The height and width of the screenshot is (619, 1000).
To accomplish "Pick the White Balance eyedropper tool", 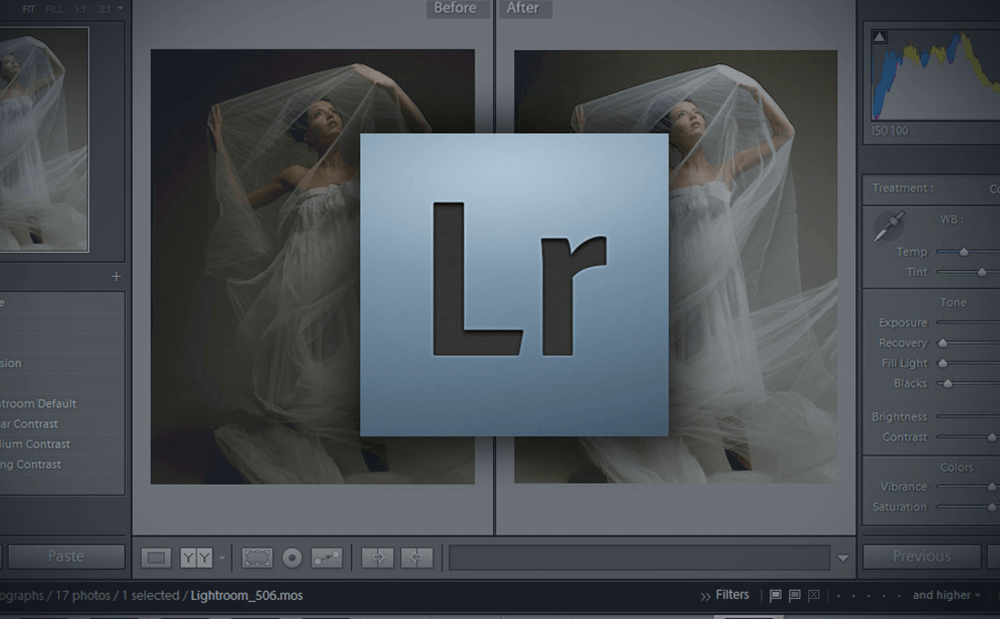I will coord(888,226).
